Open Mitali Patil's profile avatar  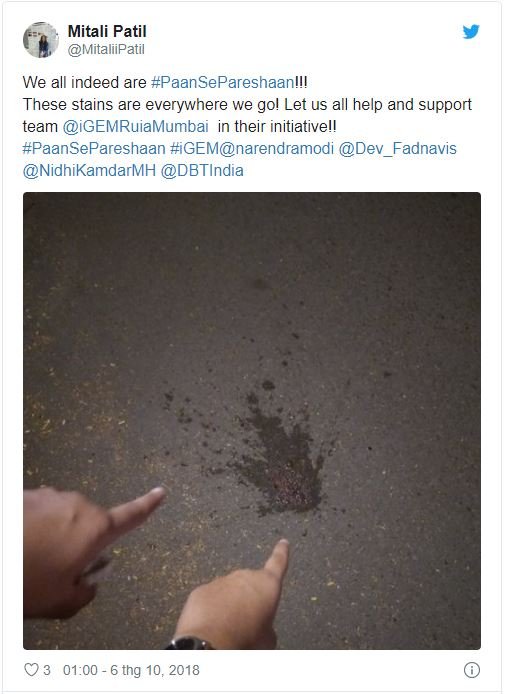[x=41, y=40]
